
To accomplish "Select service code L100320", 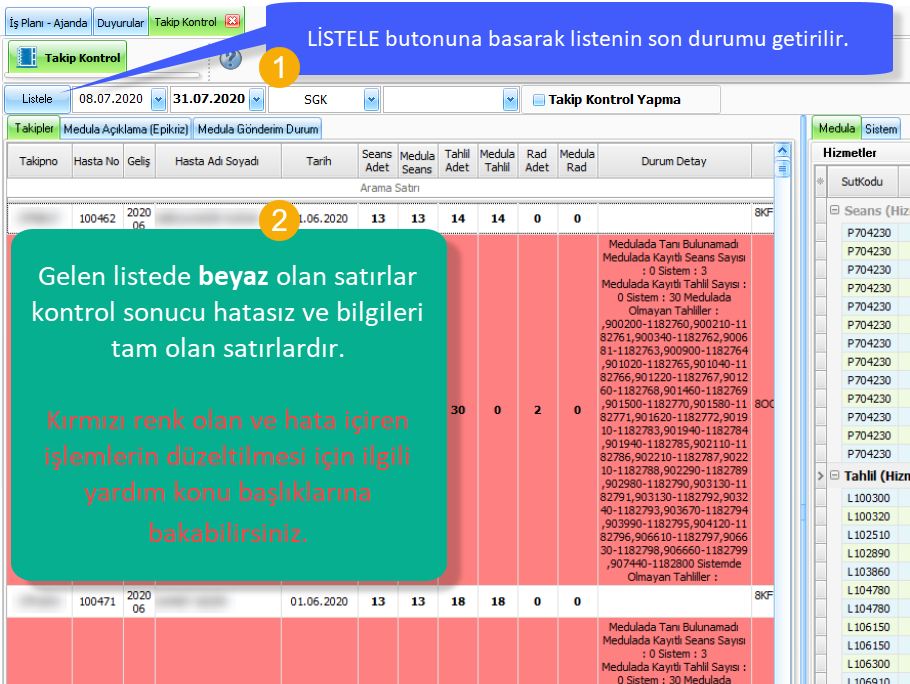I will click(868, 516).
